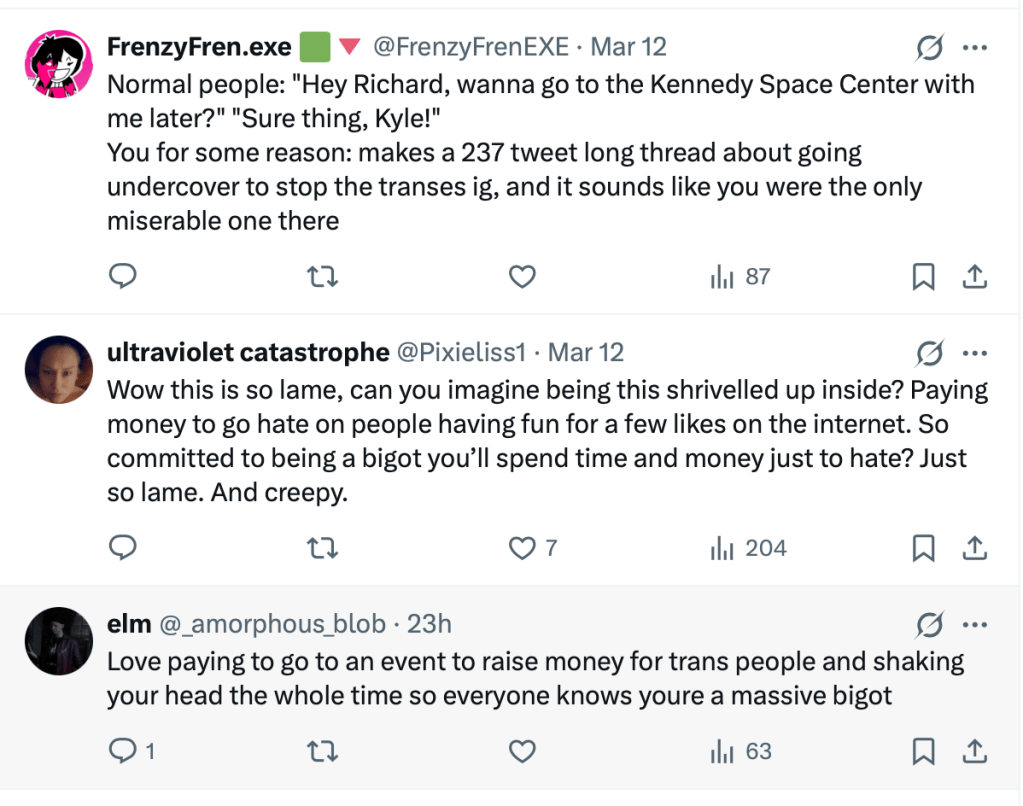1023x806 pixels.
Task: Bookmark the FrenzyFren.exe tweet
Action: pyautogui.click(x=923, y=276)
